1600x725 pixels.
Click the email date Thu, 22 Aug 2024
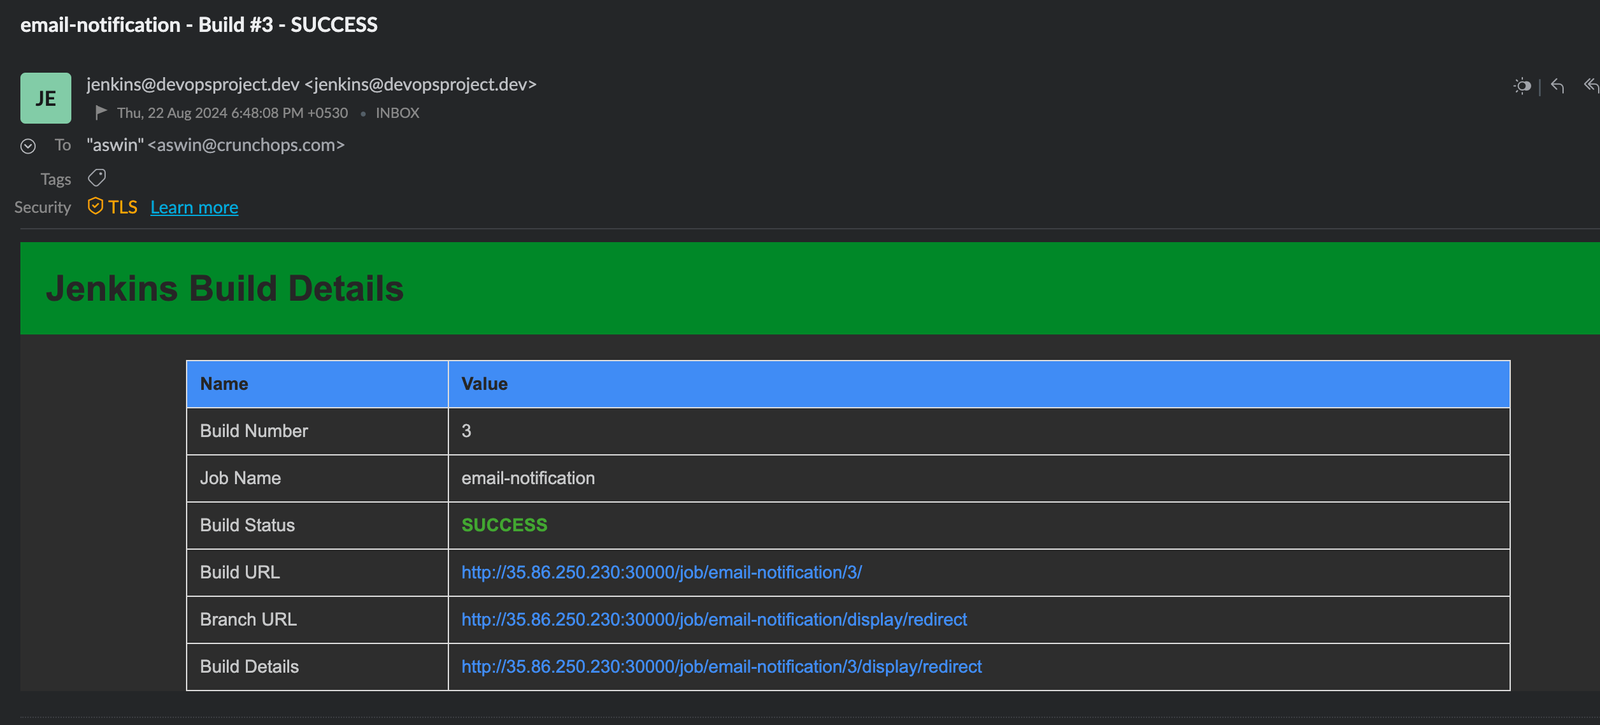[232, 113]
